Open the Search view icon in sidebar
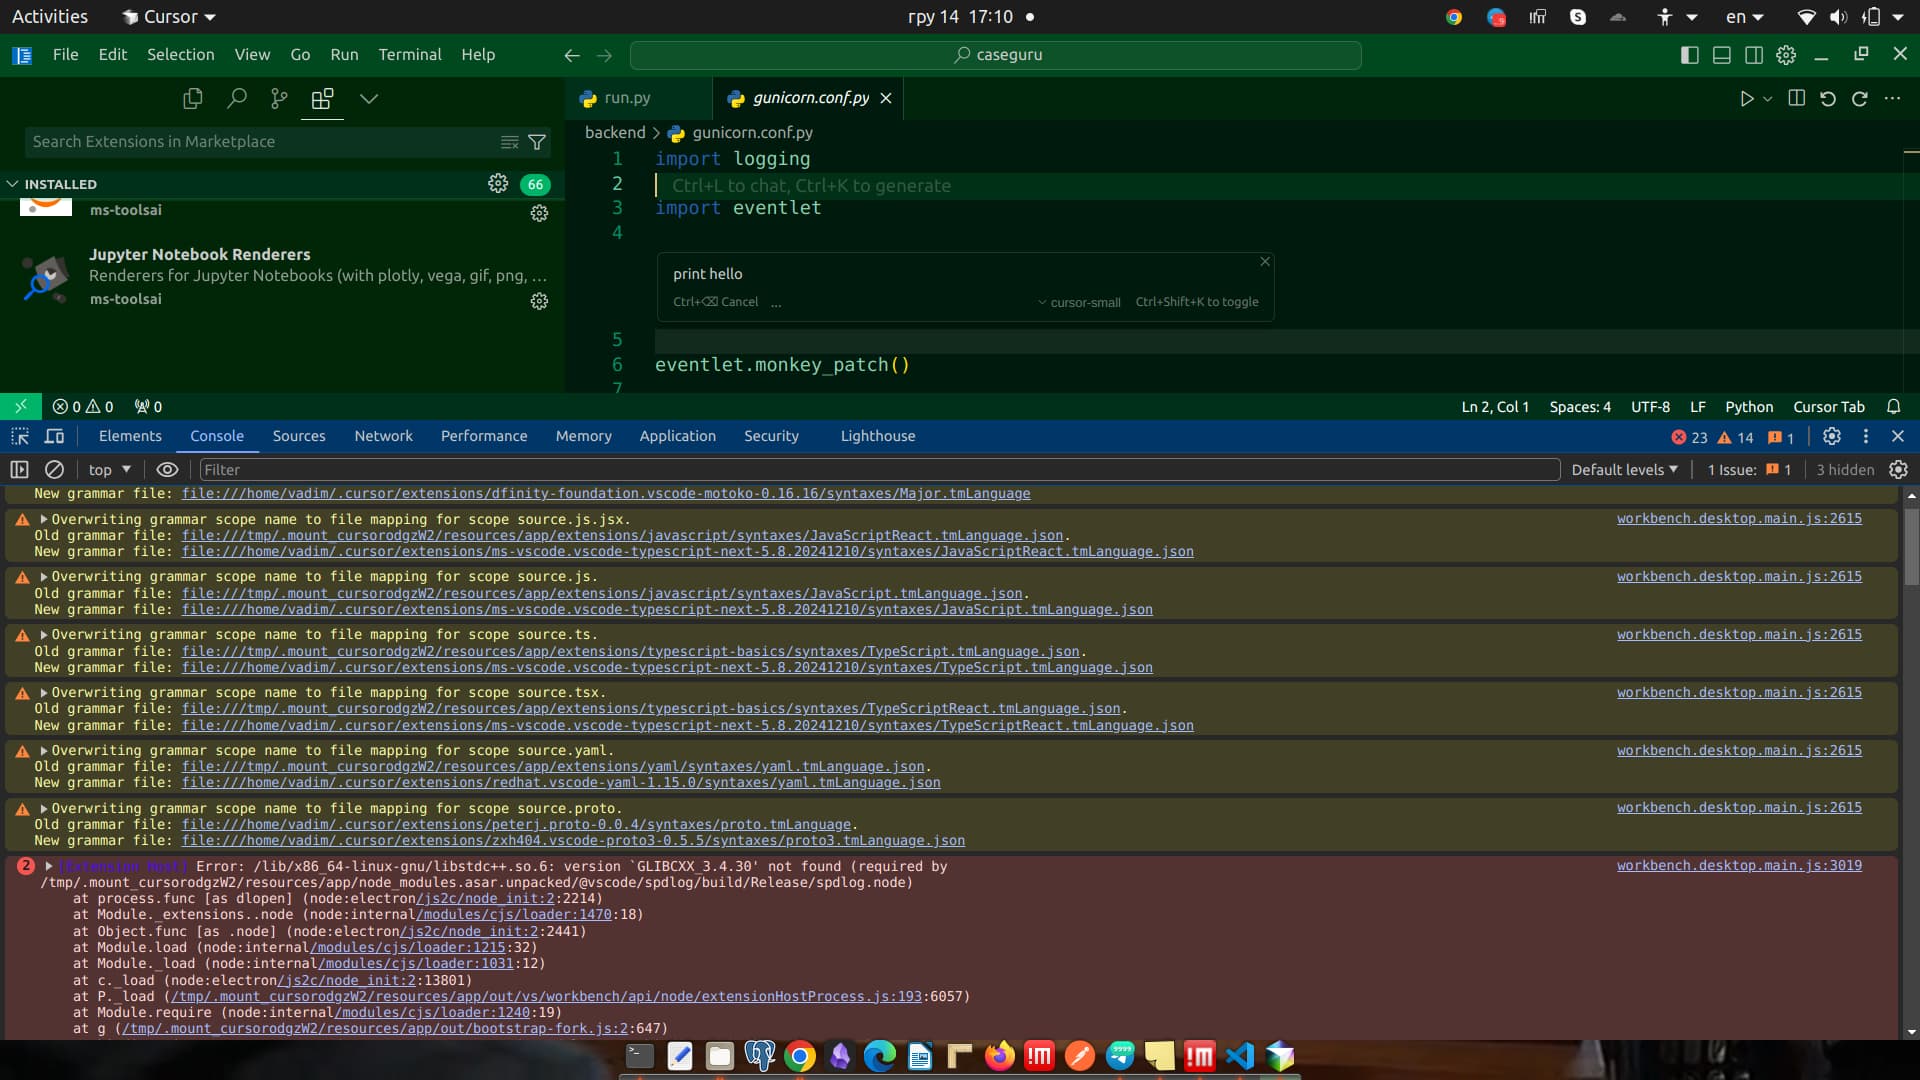Screen dimensions: 1920x1080 pos(237,98)
